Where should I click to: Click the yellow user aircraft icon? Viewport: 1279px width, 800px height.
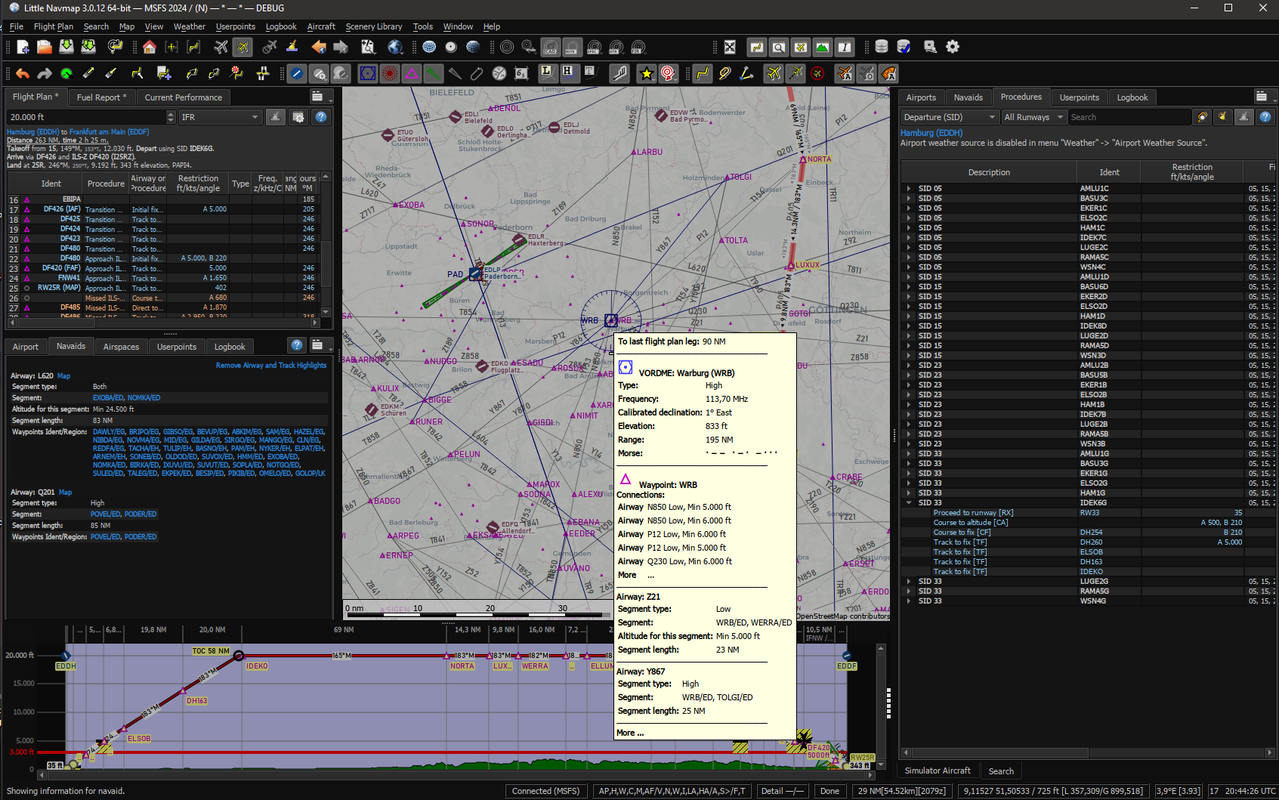(x=773, y=73)
